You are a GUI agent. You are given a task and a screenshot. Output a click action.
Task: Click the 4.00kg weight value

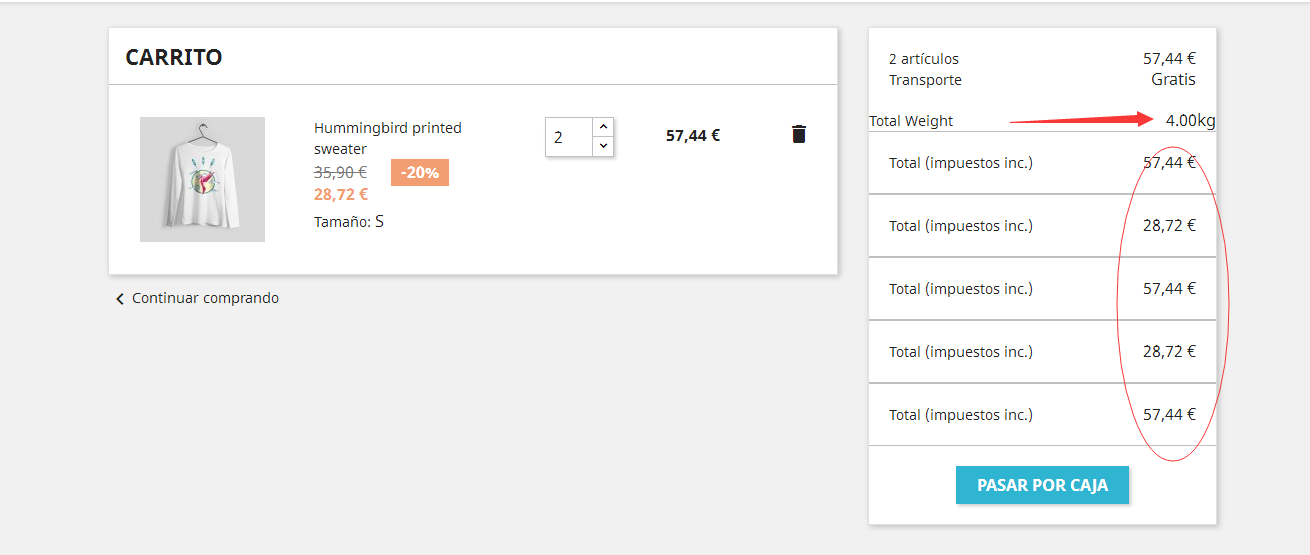[x=1190, y=121]
